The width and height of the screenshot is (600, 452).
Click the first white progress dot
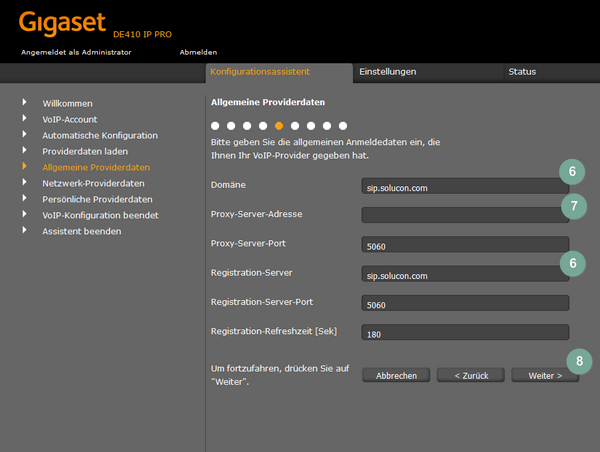tap(215, 127)
